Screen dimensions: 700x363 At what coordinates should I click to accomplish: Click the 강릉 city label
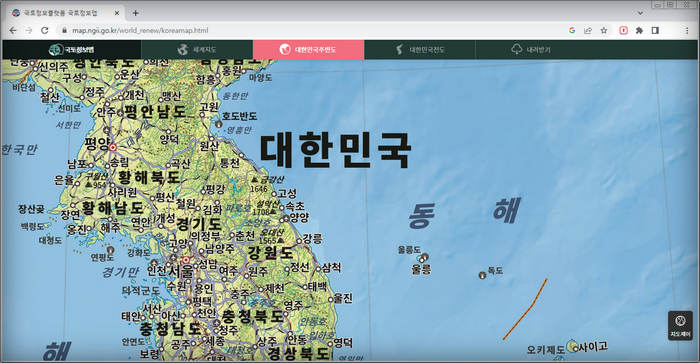point(312,238)
